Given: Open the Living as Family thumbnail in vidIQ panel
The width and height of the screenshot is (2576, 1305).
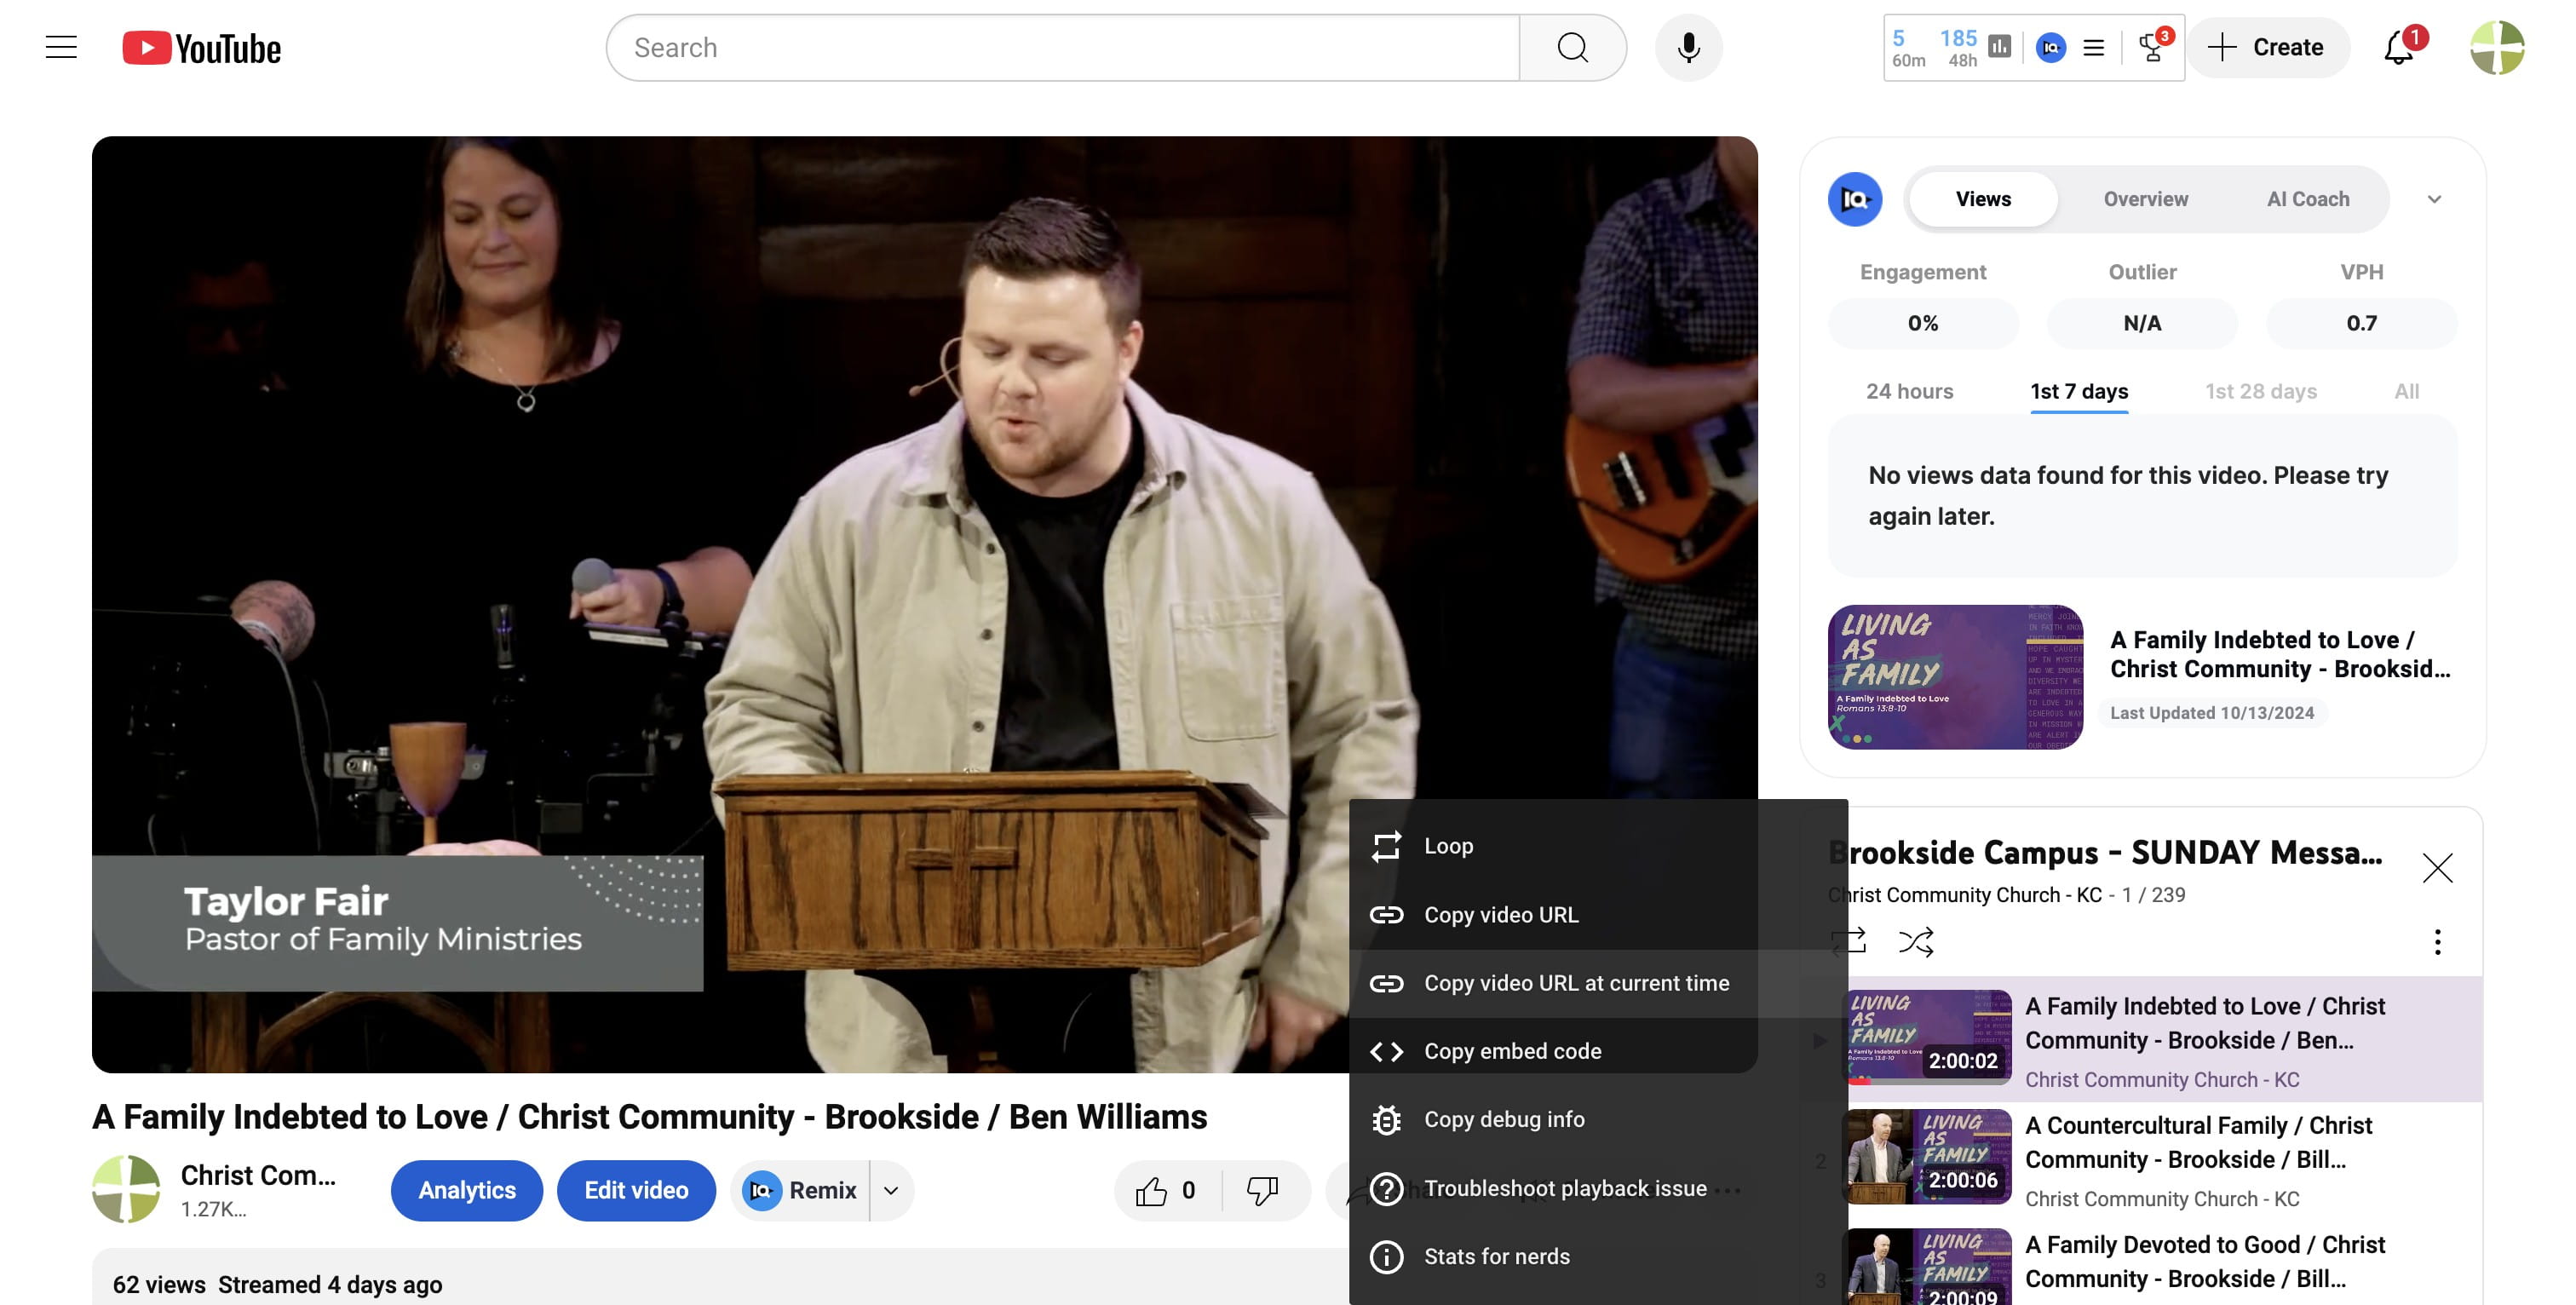Looking at the screenshot, I should (x=1955, y=677).
